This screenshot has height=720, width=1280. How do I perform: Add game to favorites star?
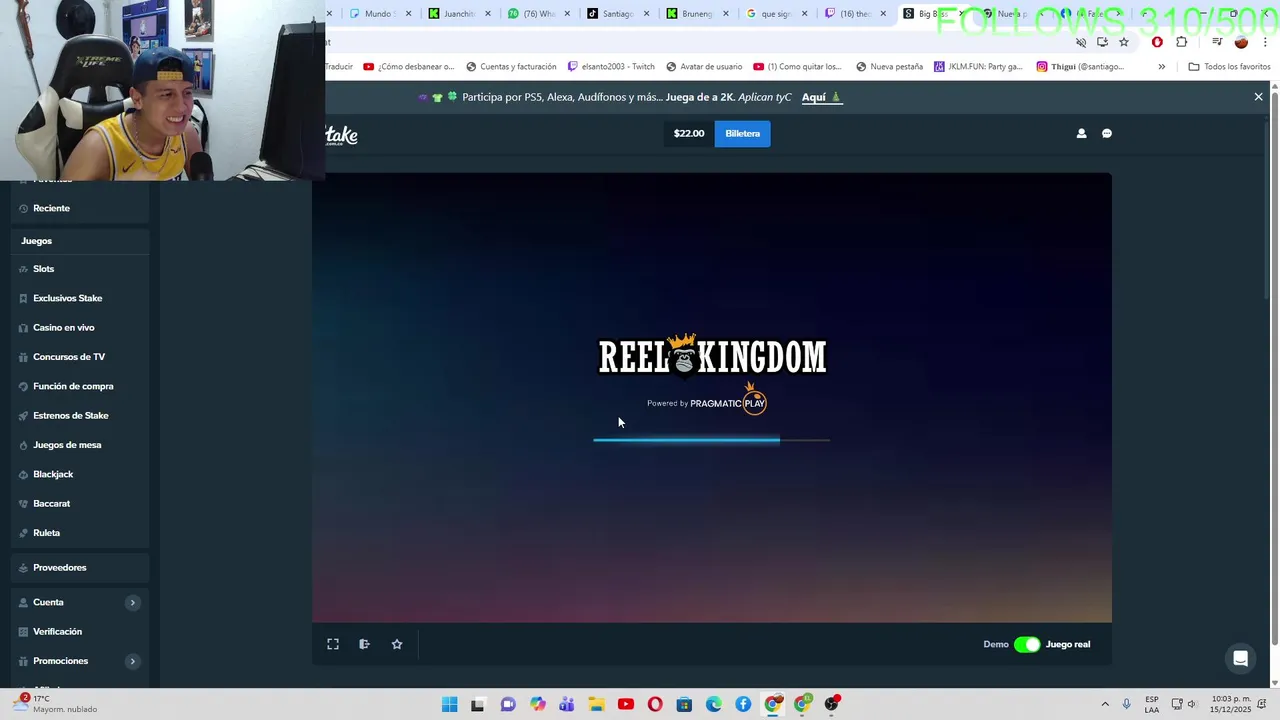397,644
